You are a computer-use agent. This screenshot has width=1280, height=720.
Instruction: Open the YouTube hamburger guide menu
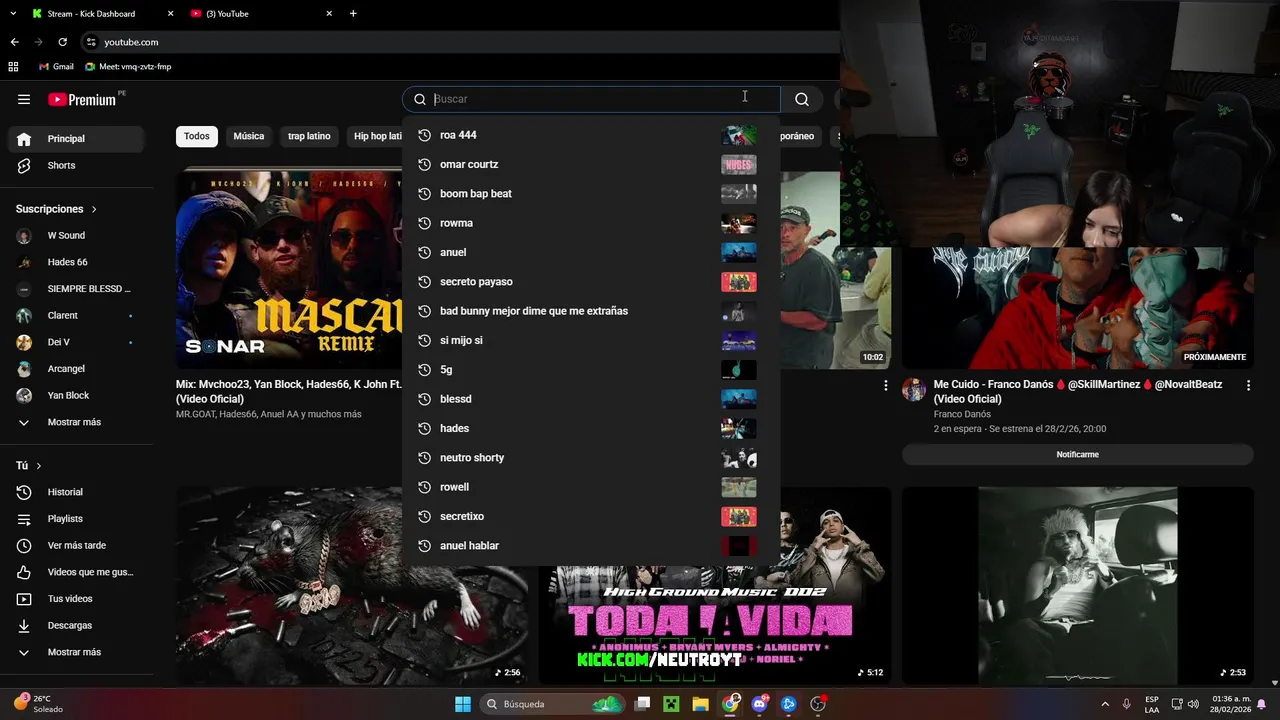(24, 99)
